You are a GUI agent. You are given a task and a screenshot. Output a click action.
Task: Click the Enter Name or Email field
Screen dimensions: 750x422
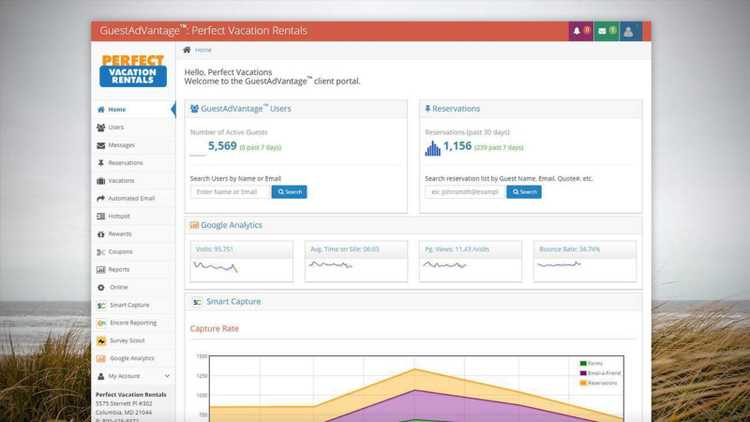coord(231,192)
